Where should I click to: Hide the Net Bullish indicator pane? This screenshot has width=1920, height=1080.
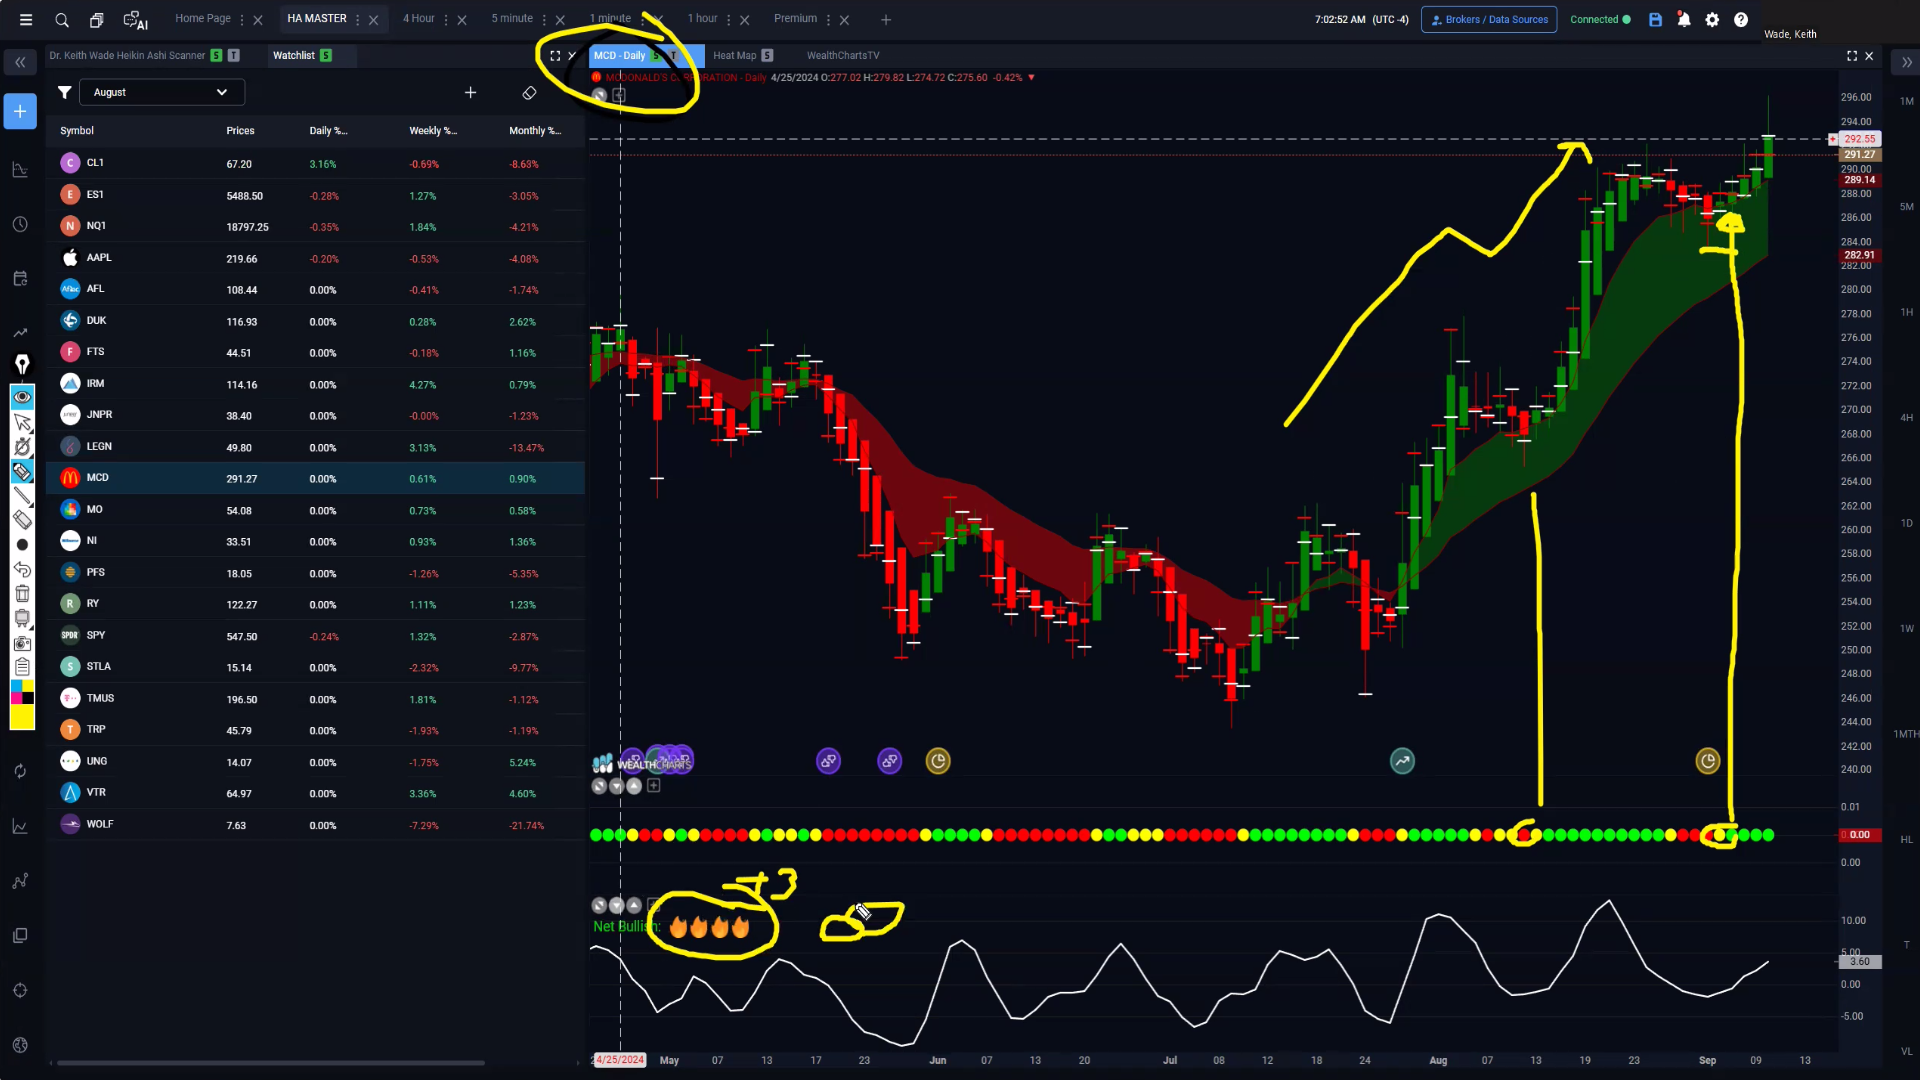coord(599,905)
